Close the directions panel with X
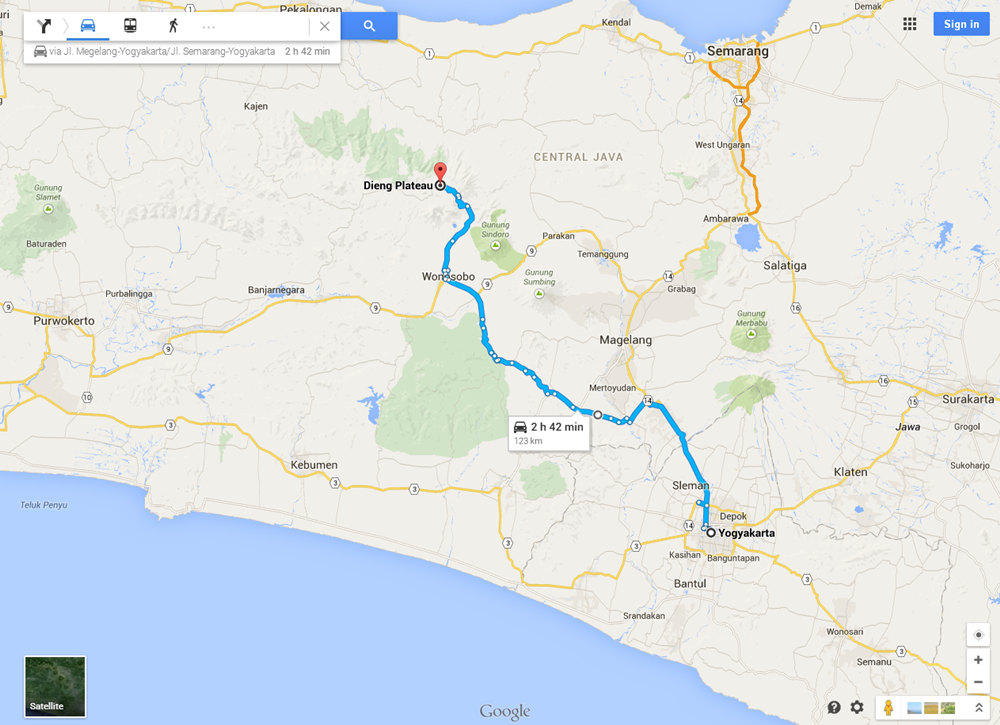Image resolution: width=1000 pixels, height=725 pixels. pos(325,26)
